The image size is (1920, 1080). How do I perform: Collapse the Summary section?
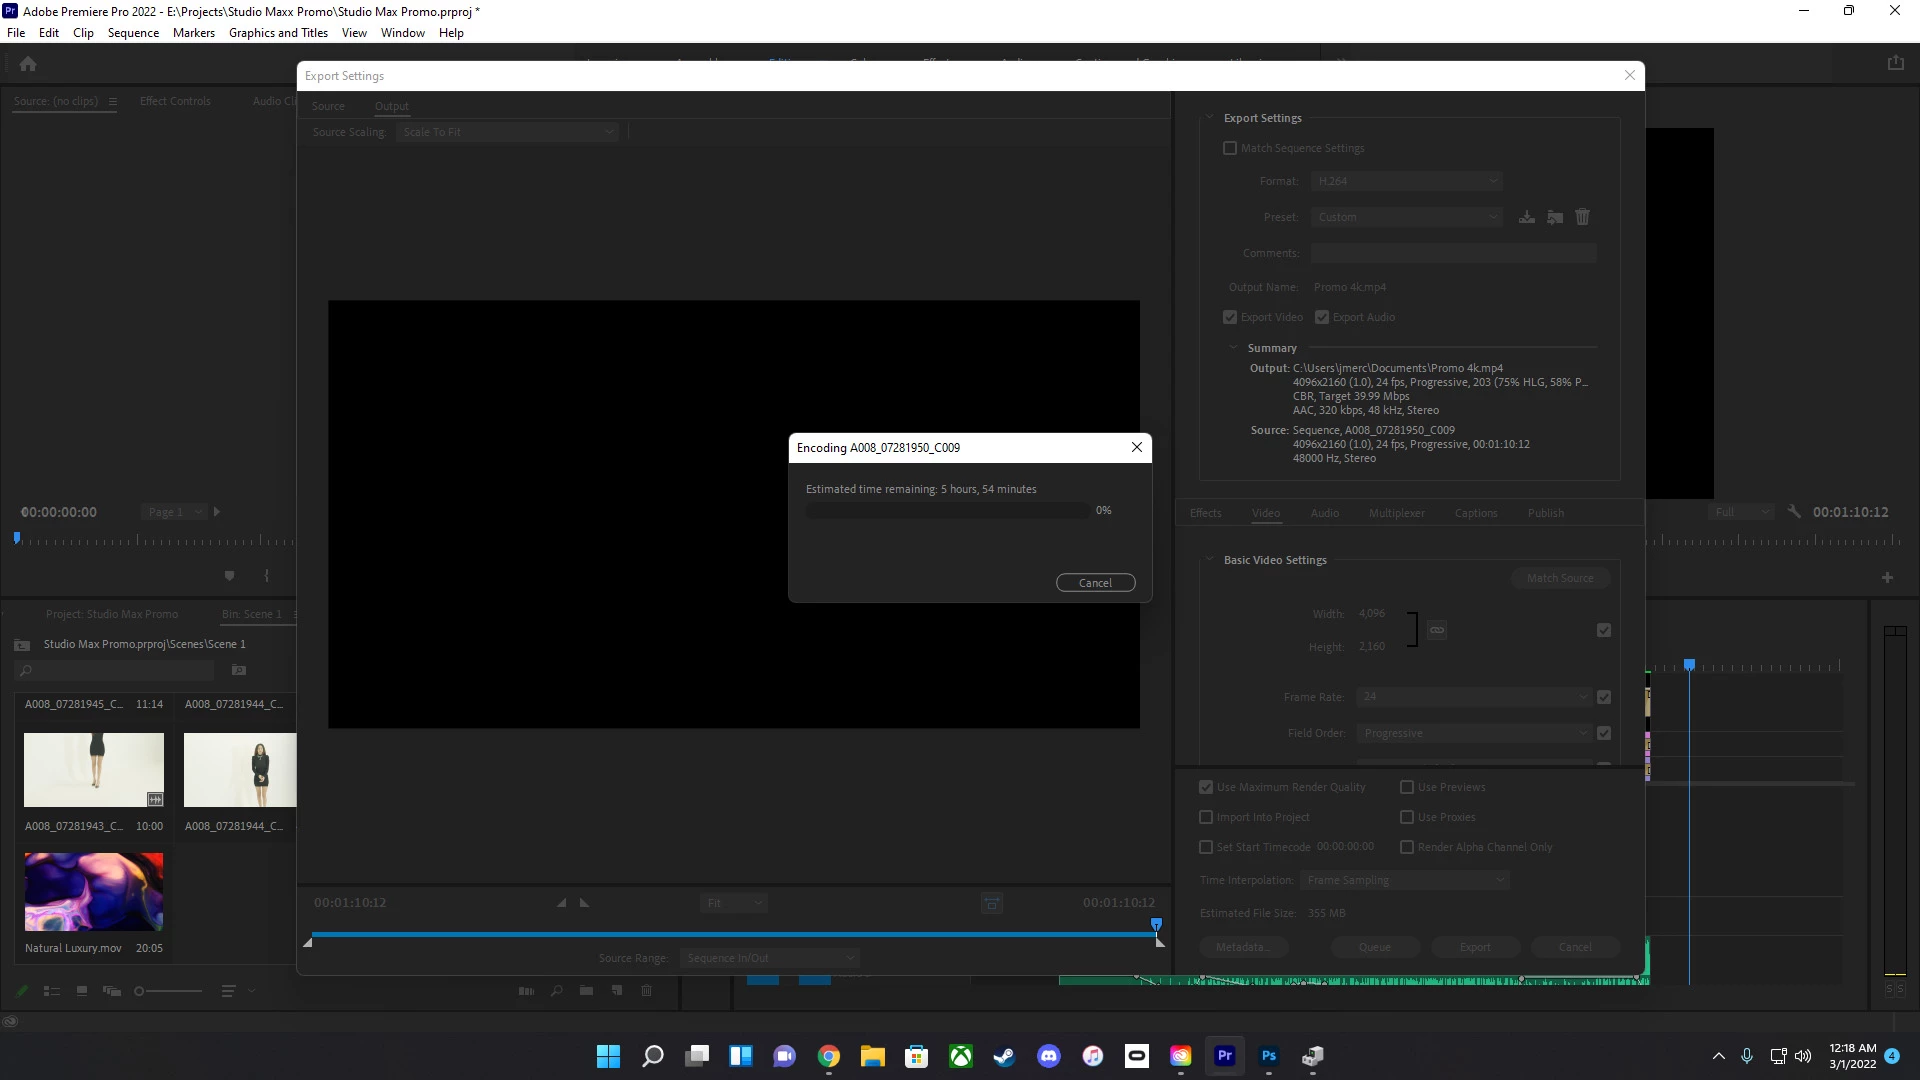pos(1233,348)
